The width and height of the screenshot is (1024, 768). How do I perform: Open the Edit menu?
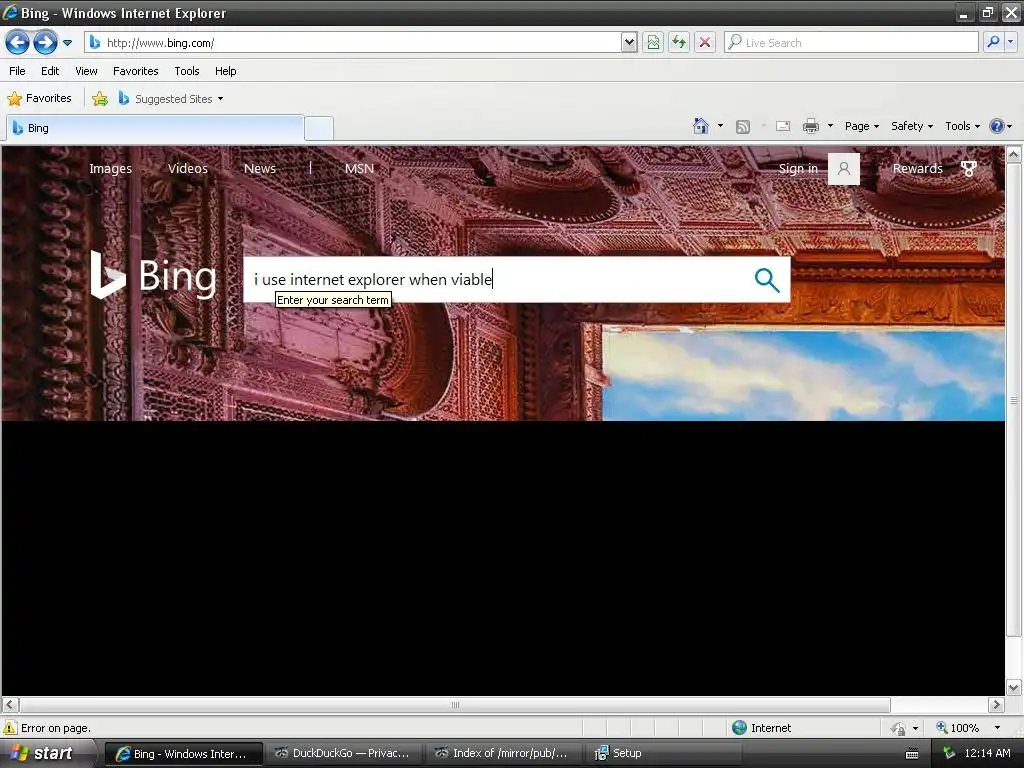pyautogui.click(x=50, y=71)
